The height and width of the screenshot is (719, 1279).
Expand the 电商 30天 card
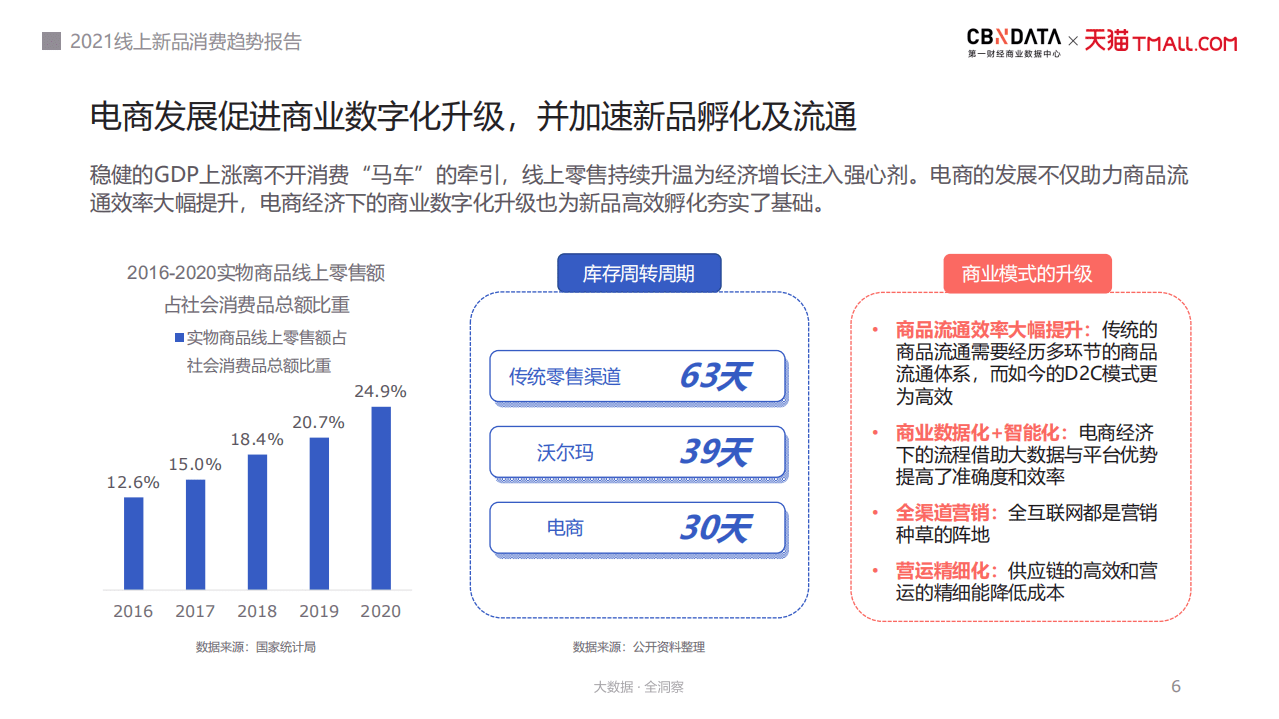(x=637, y=528)
